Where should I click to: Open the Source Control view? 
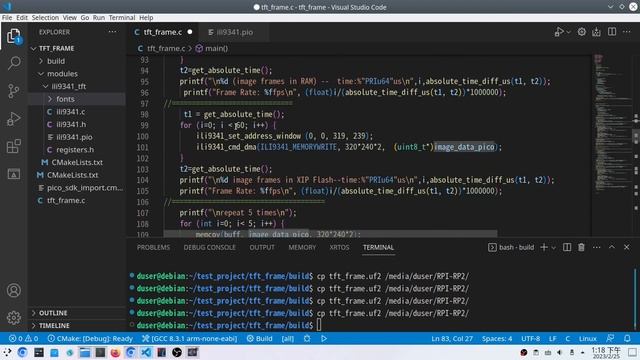click(14, 91)
